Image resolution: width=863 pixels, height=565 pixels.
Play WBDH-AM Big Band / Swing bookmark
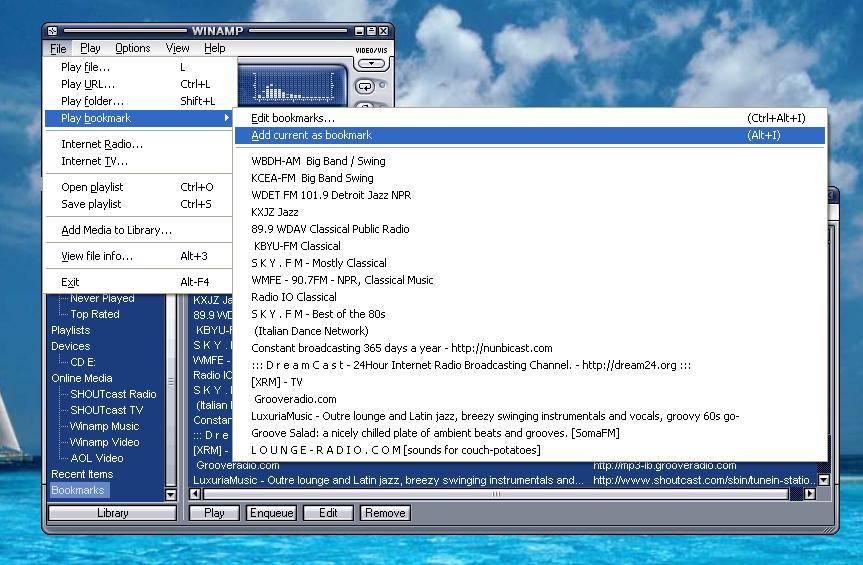[x=529, y=161]
